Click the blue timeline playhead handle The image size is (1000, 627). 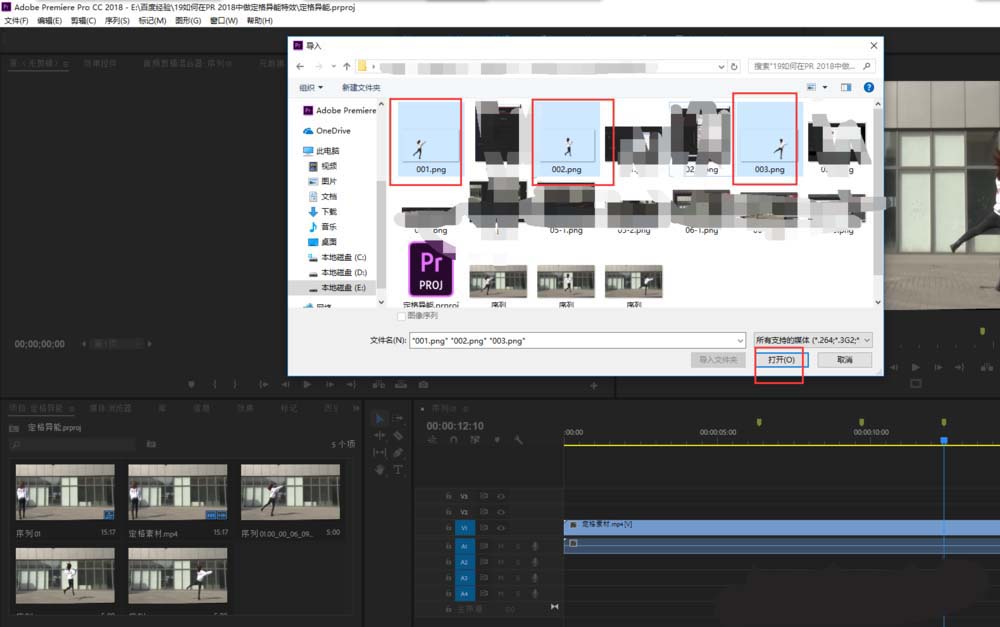[943, 440]
